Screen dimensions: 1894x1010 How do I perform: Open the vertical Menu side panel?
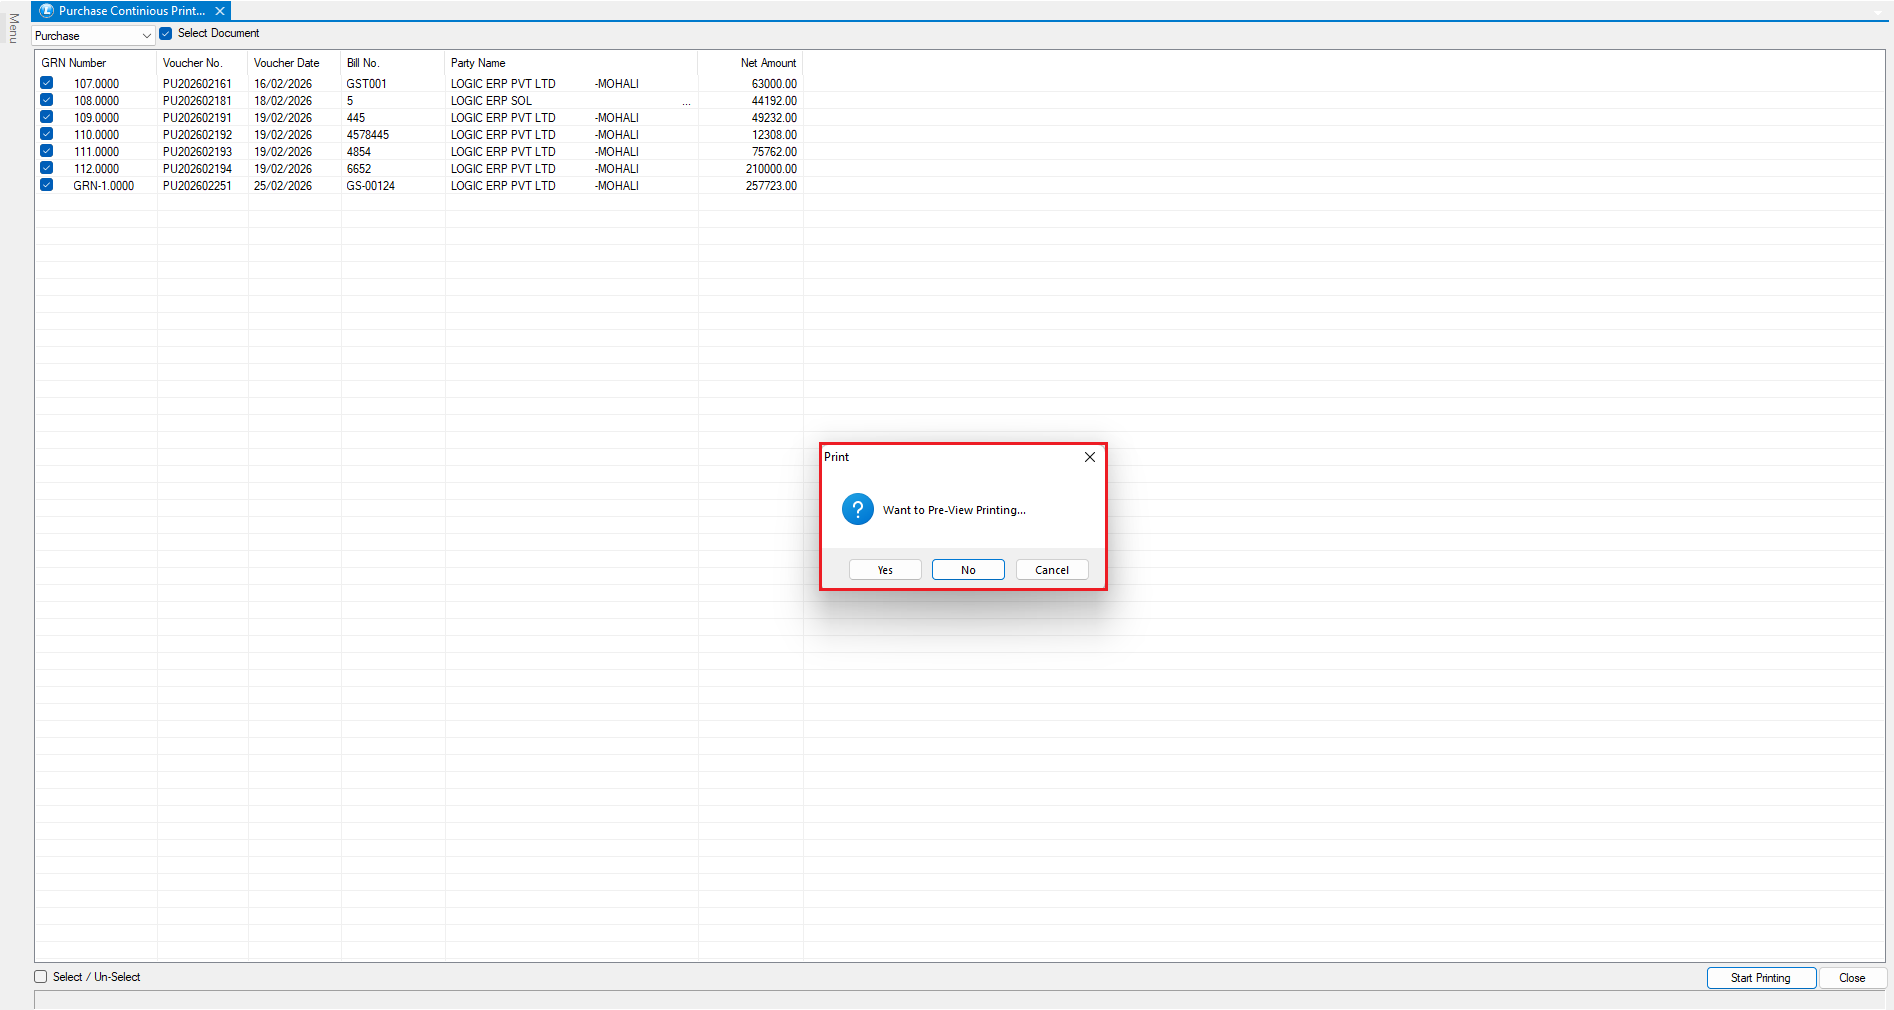pyautogui.click(x=13, y=28)
